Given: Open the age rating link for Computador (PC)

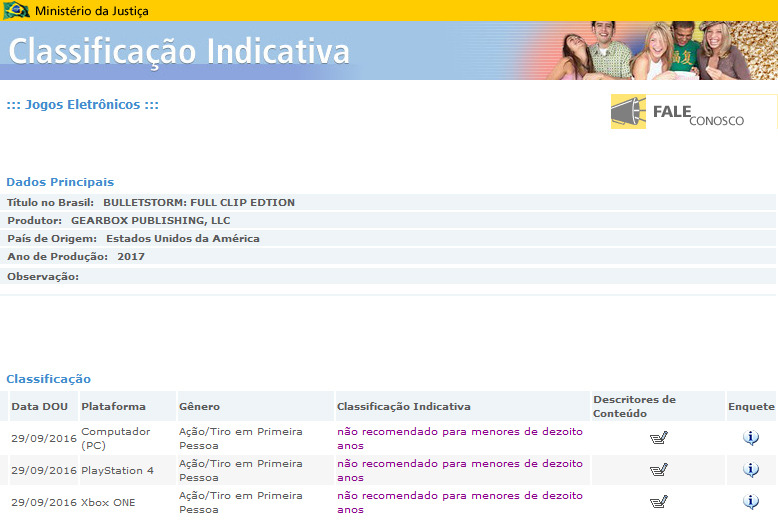Looking at the screenshot, I should coord(459,438).
